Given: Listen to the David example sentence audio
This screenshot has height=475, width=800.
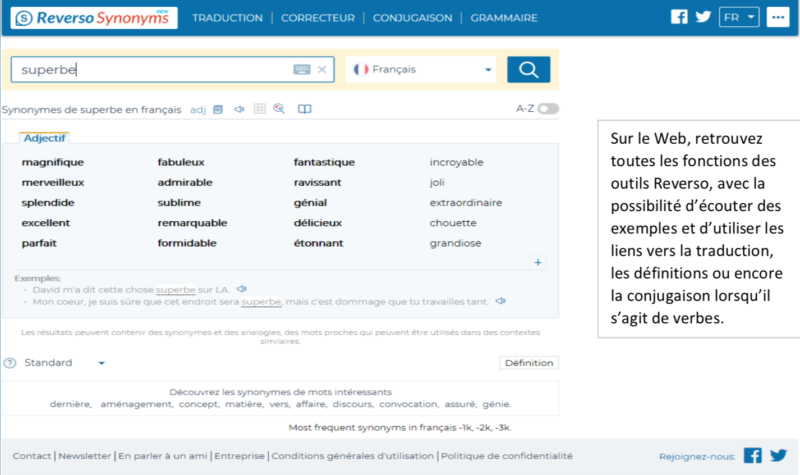Looking at the screenshot, I should point(242,289).
